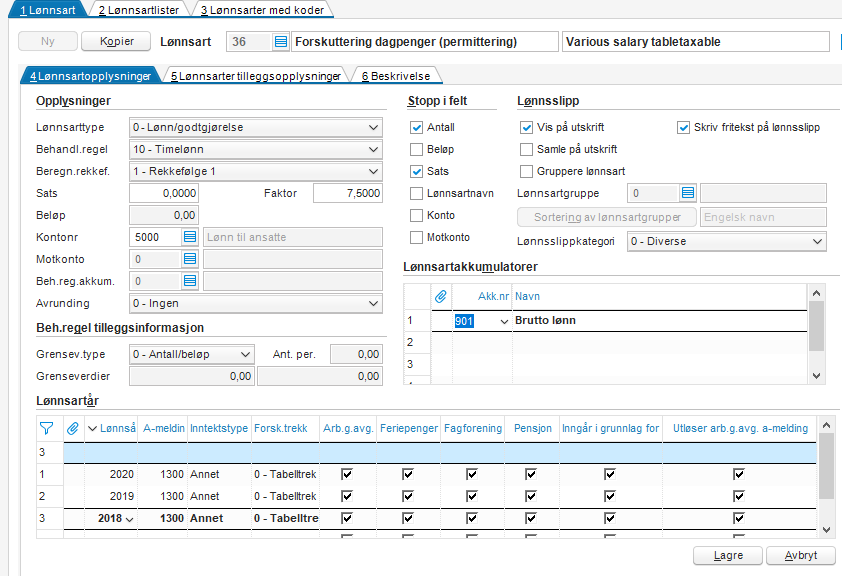The height and width of the screenshot is (576, 842).
Task: Click the Lagre button
Action: tap(728, 555)
